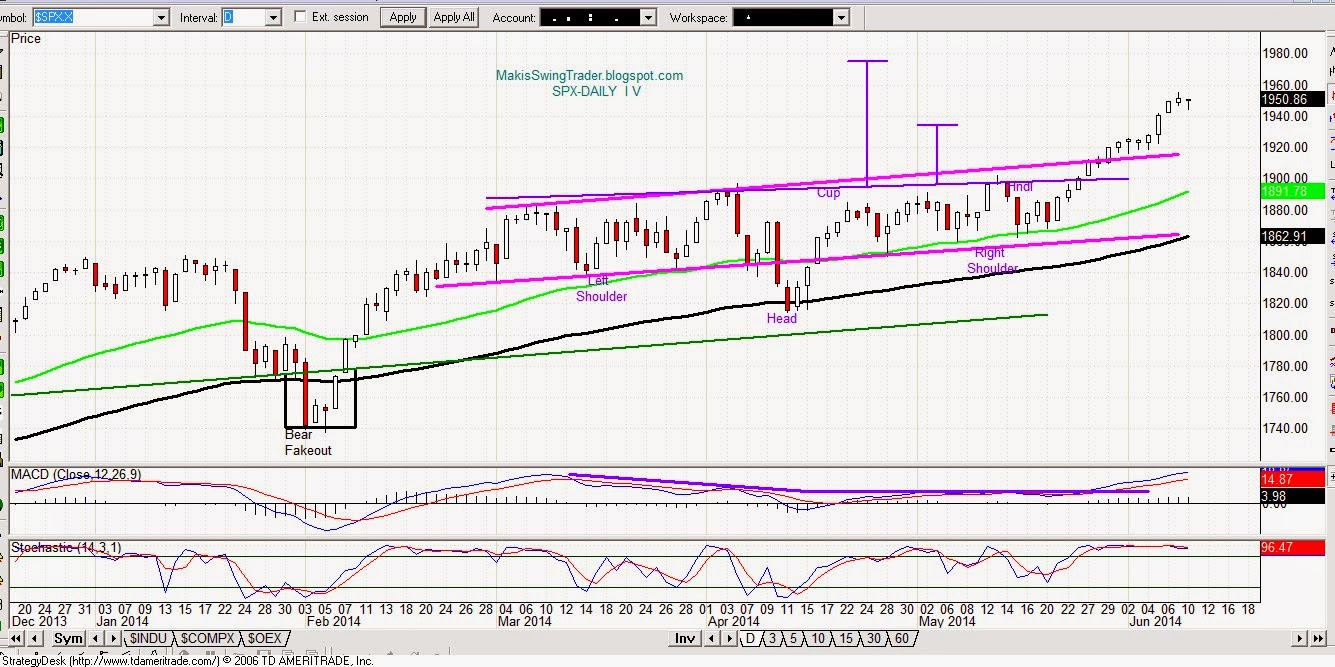This screenshot has width=1335, height=667.
Task: Select the 10 minute interval tab
Action: 817,638
